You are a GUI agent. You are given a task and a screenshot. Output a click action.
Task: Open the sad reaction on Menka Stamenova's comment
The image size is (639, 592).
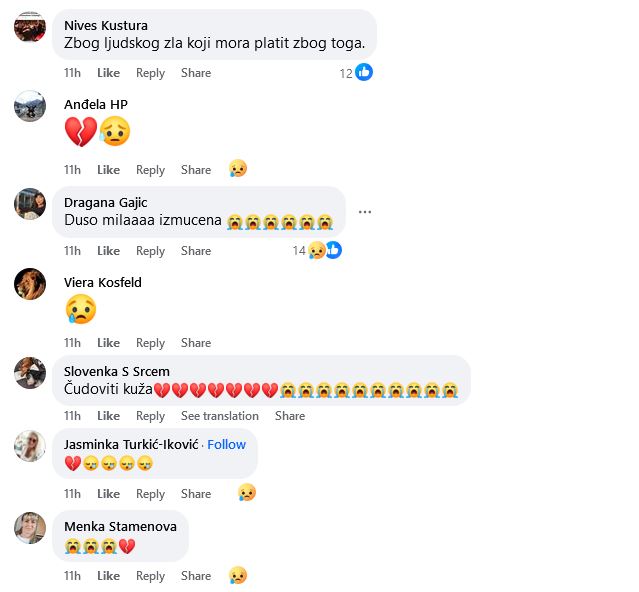238,575
